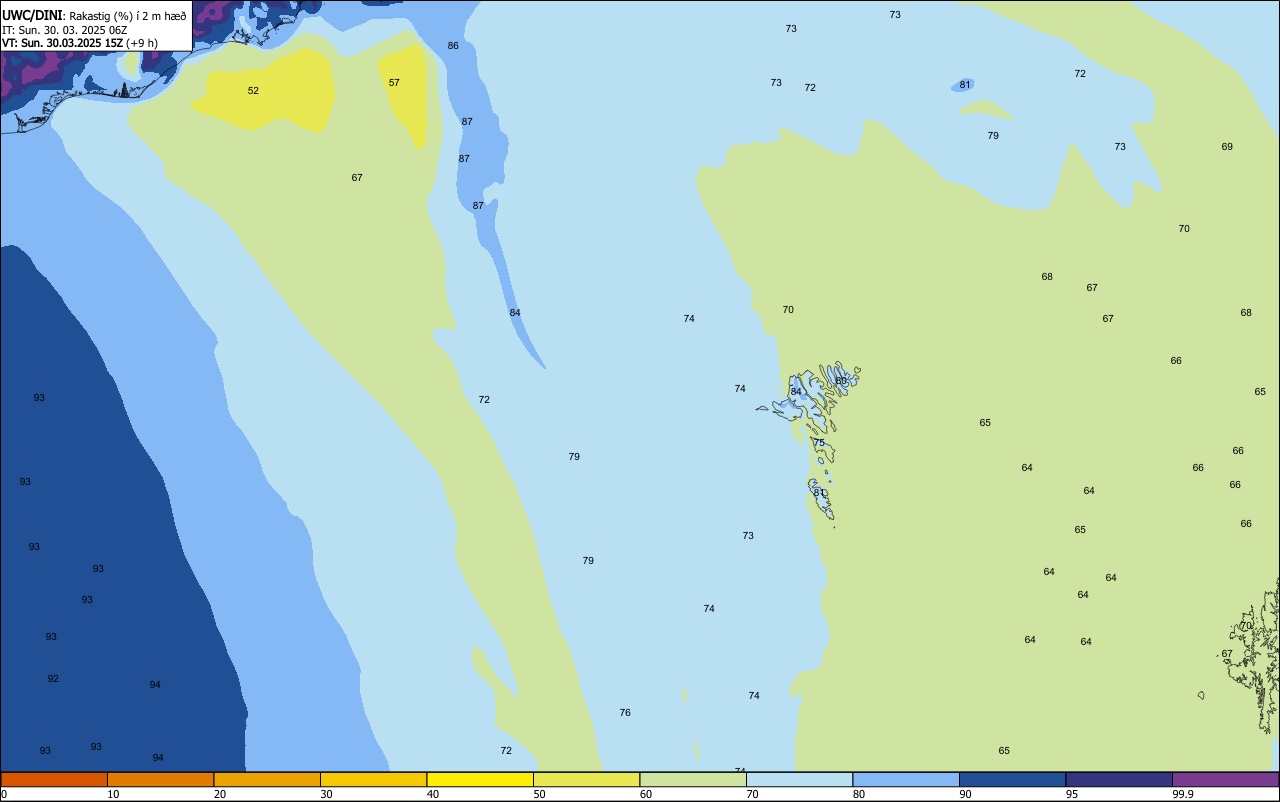This screenshot has width=1280, height=802.
Task: Click the humidity value 52 in yellow area
Action: click(x=253, y=91)
